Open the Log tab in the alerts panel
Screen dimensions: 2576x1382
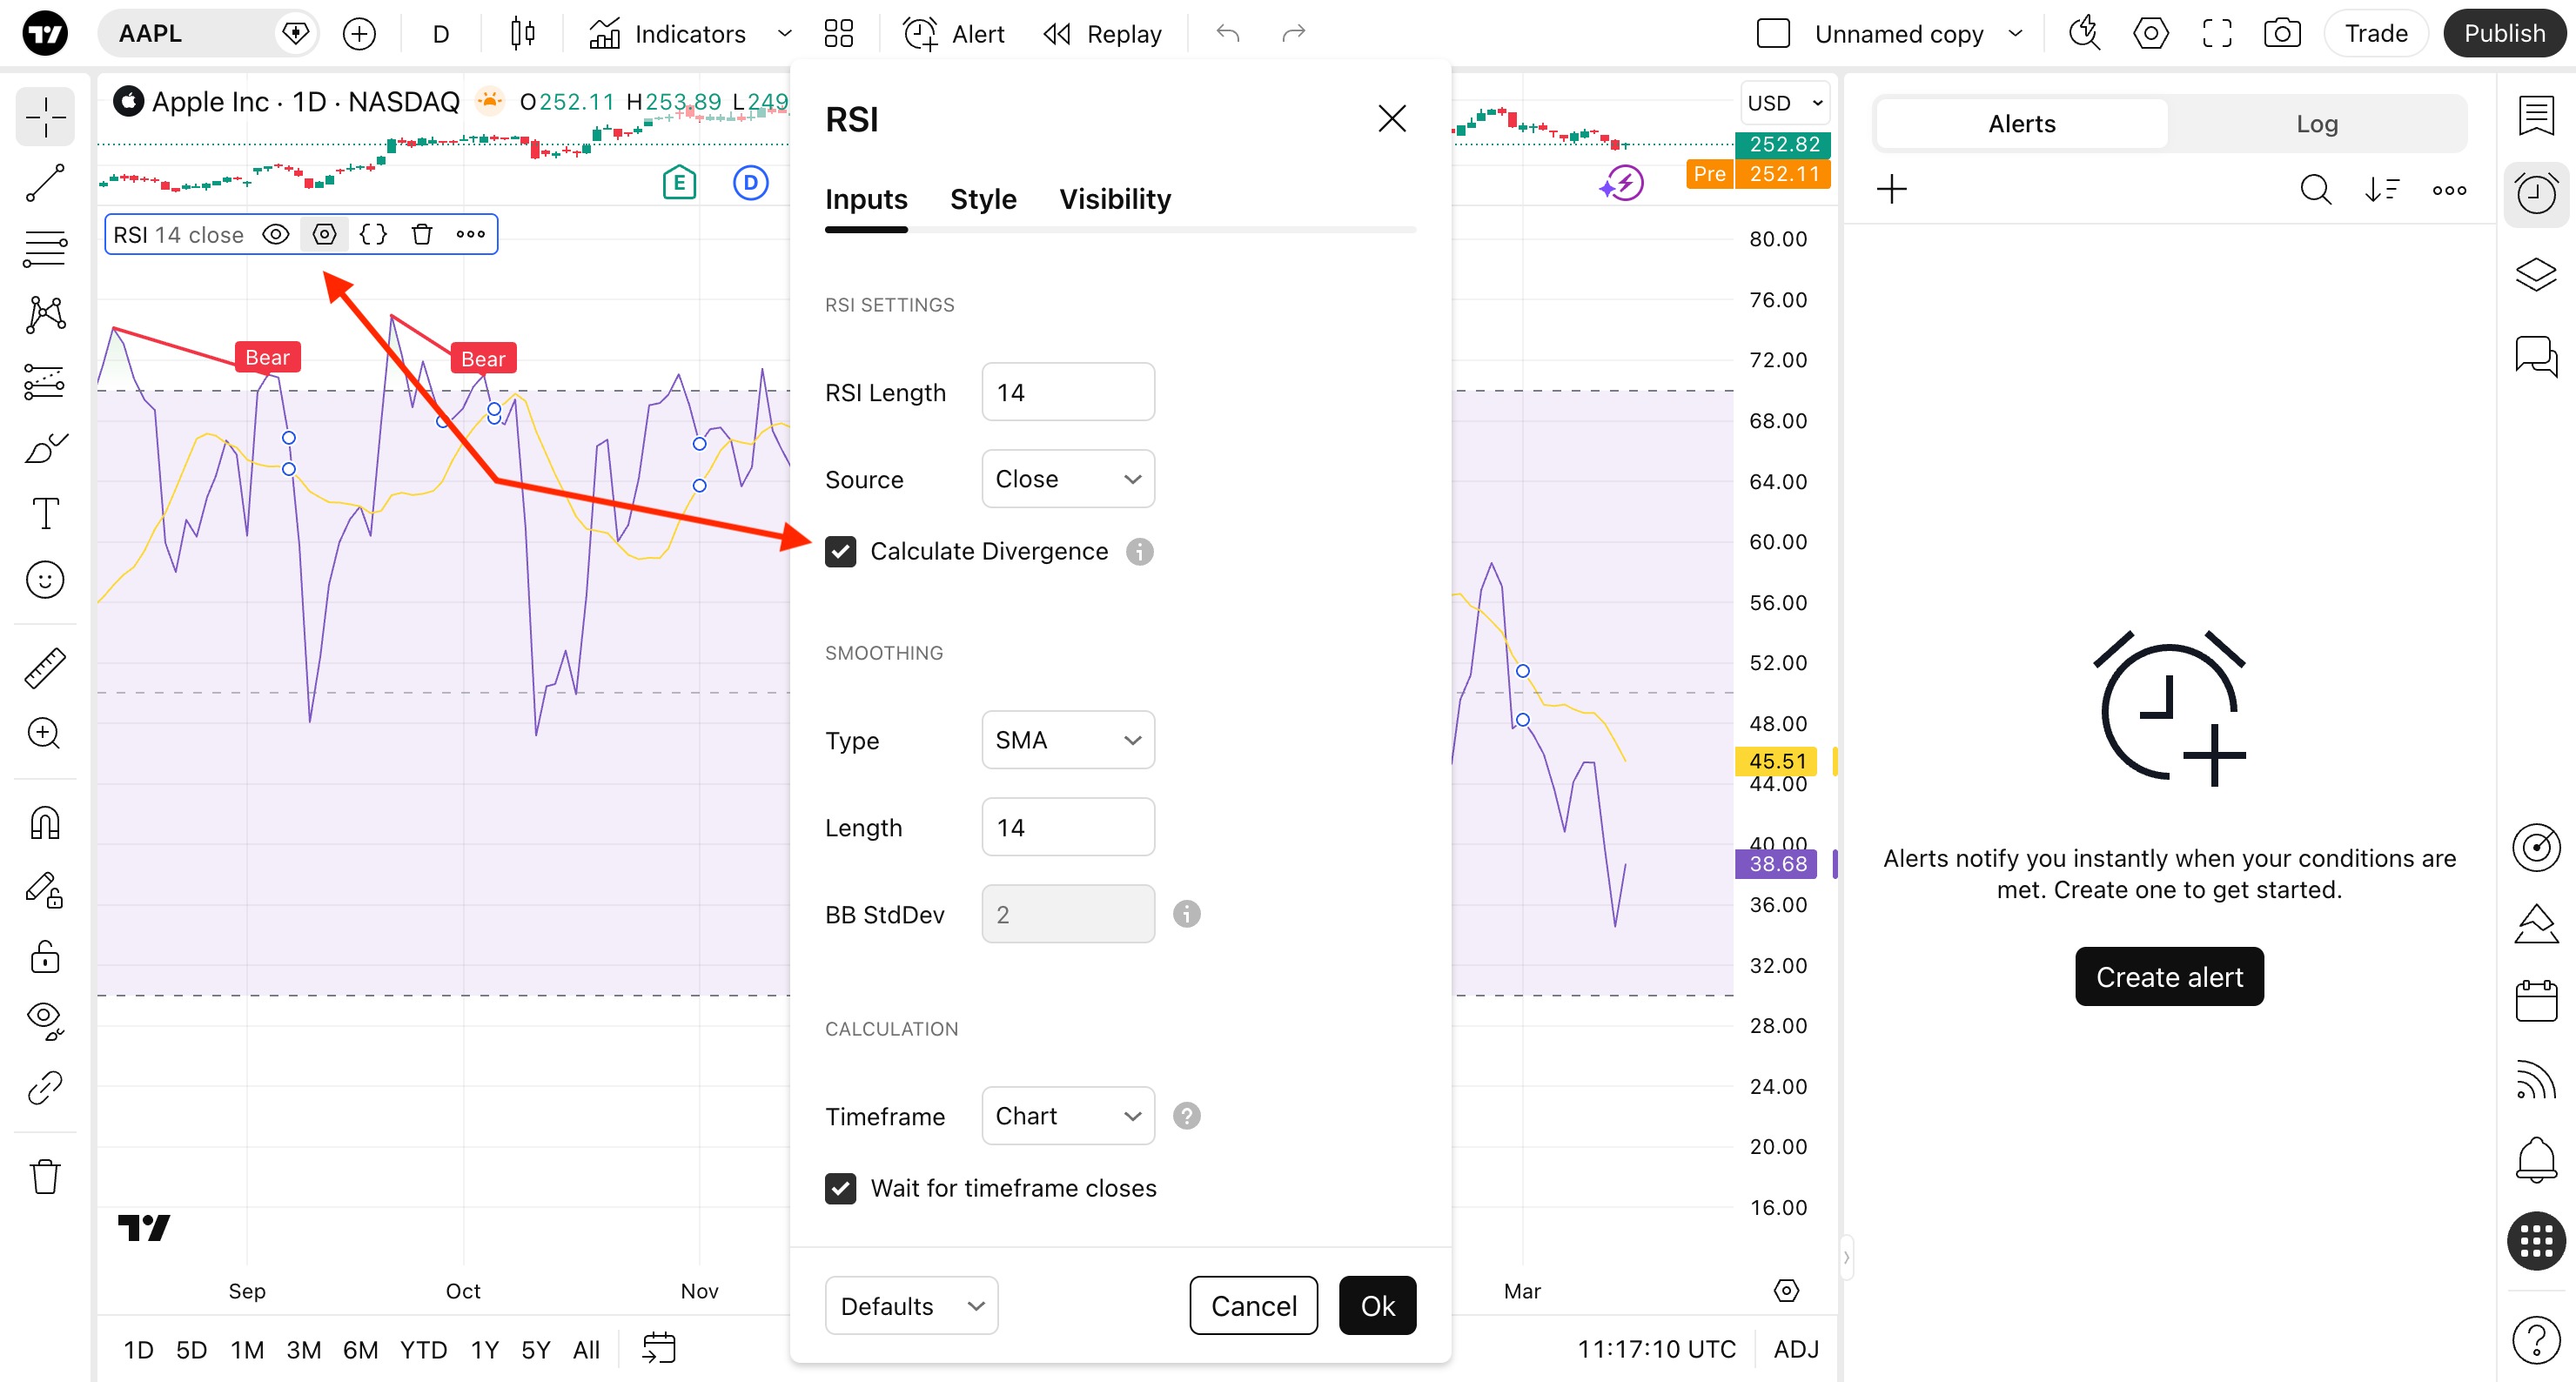tap(2315, 124)
